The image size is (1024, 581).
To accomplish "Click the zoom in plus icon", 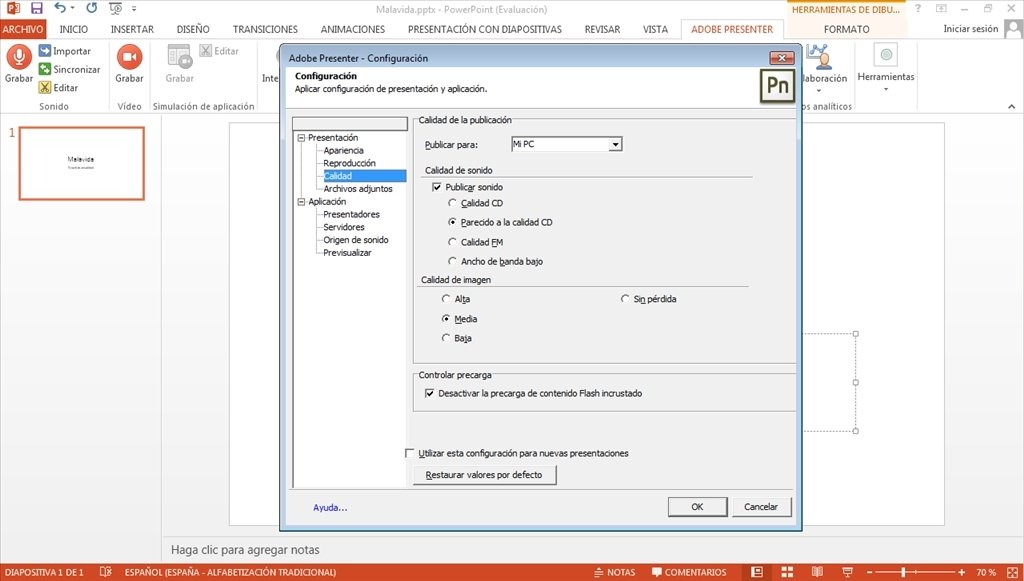I will [x=961, y=573].
